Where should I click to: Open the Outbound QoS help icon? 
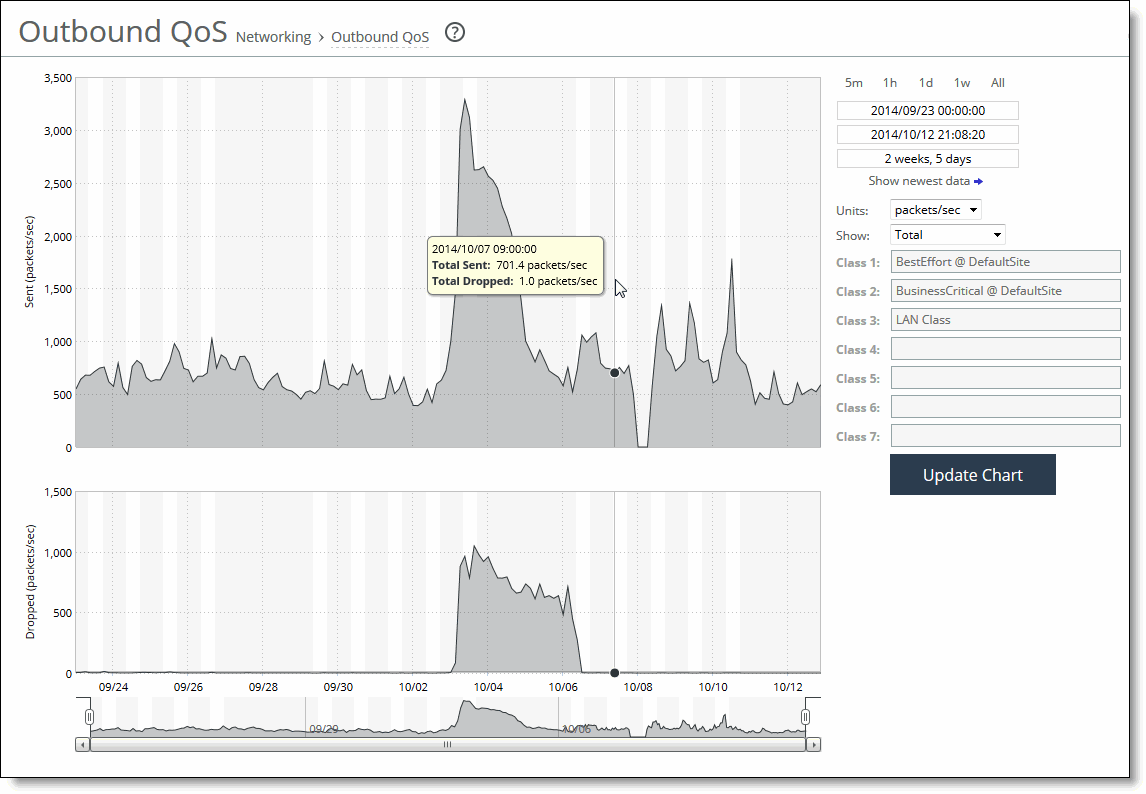[454, 32]
